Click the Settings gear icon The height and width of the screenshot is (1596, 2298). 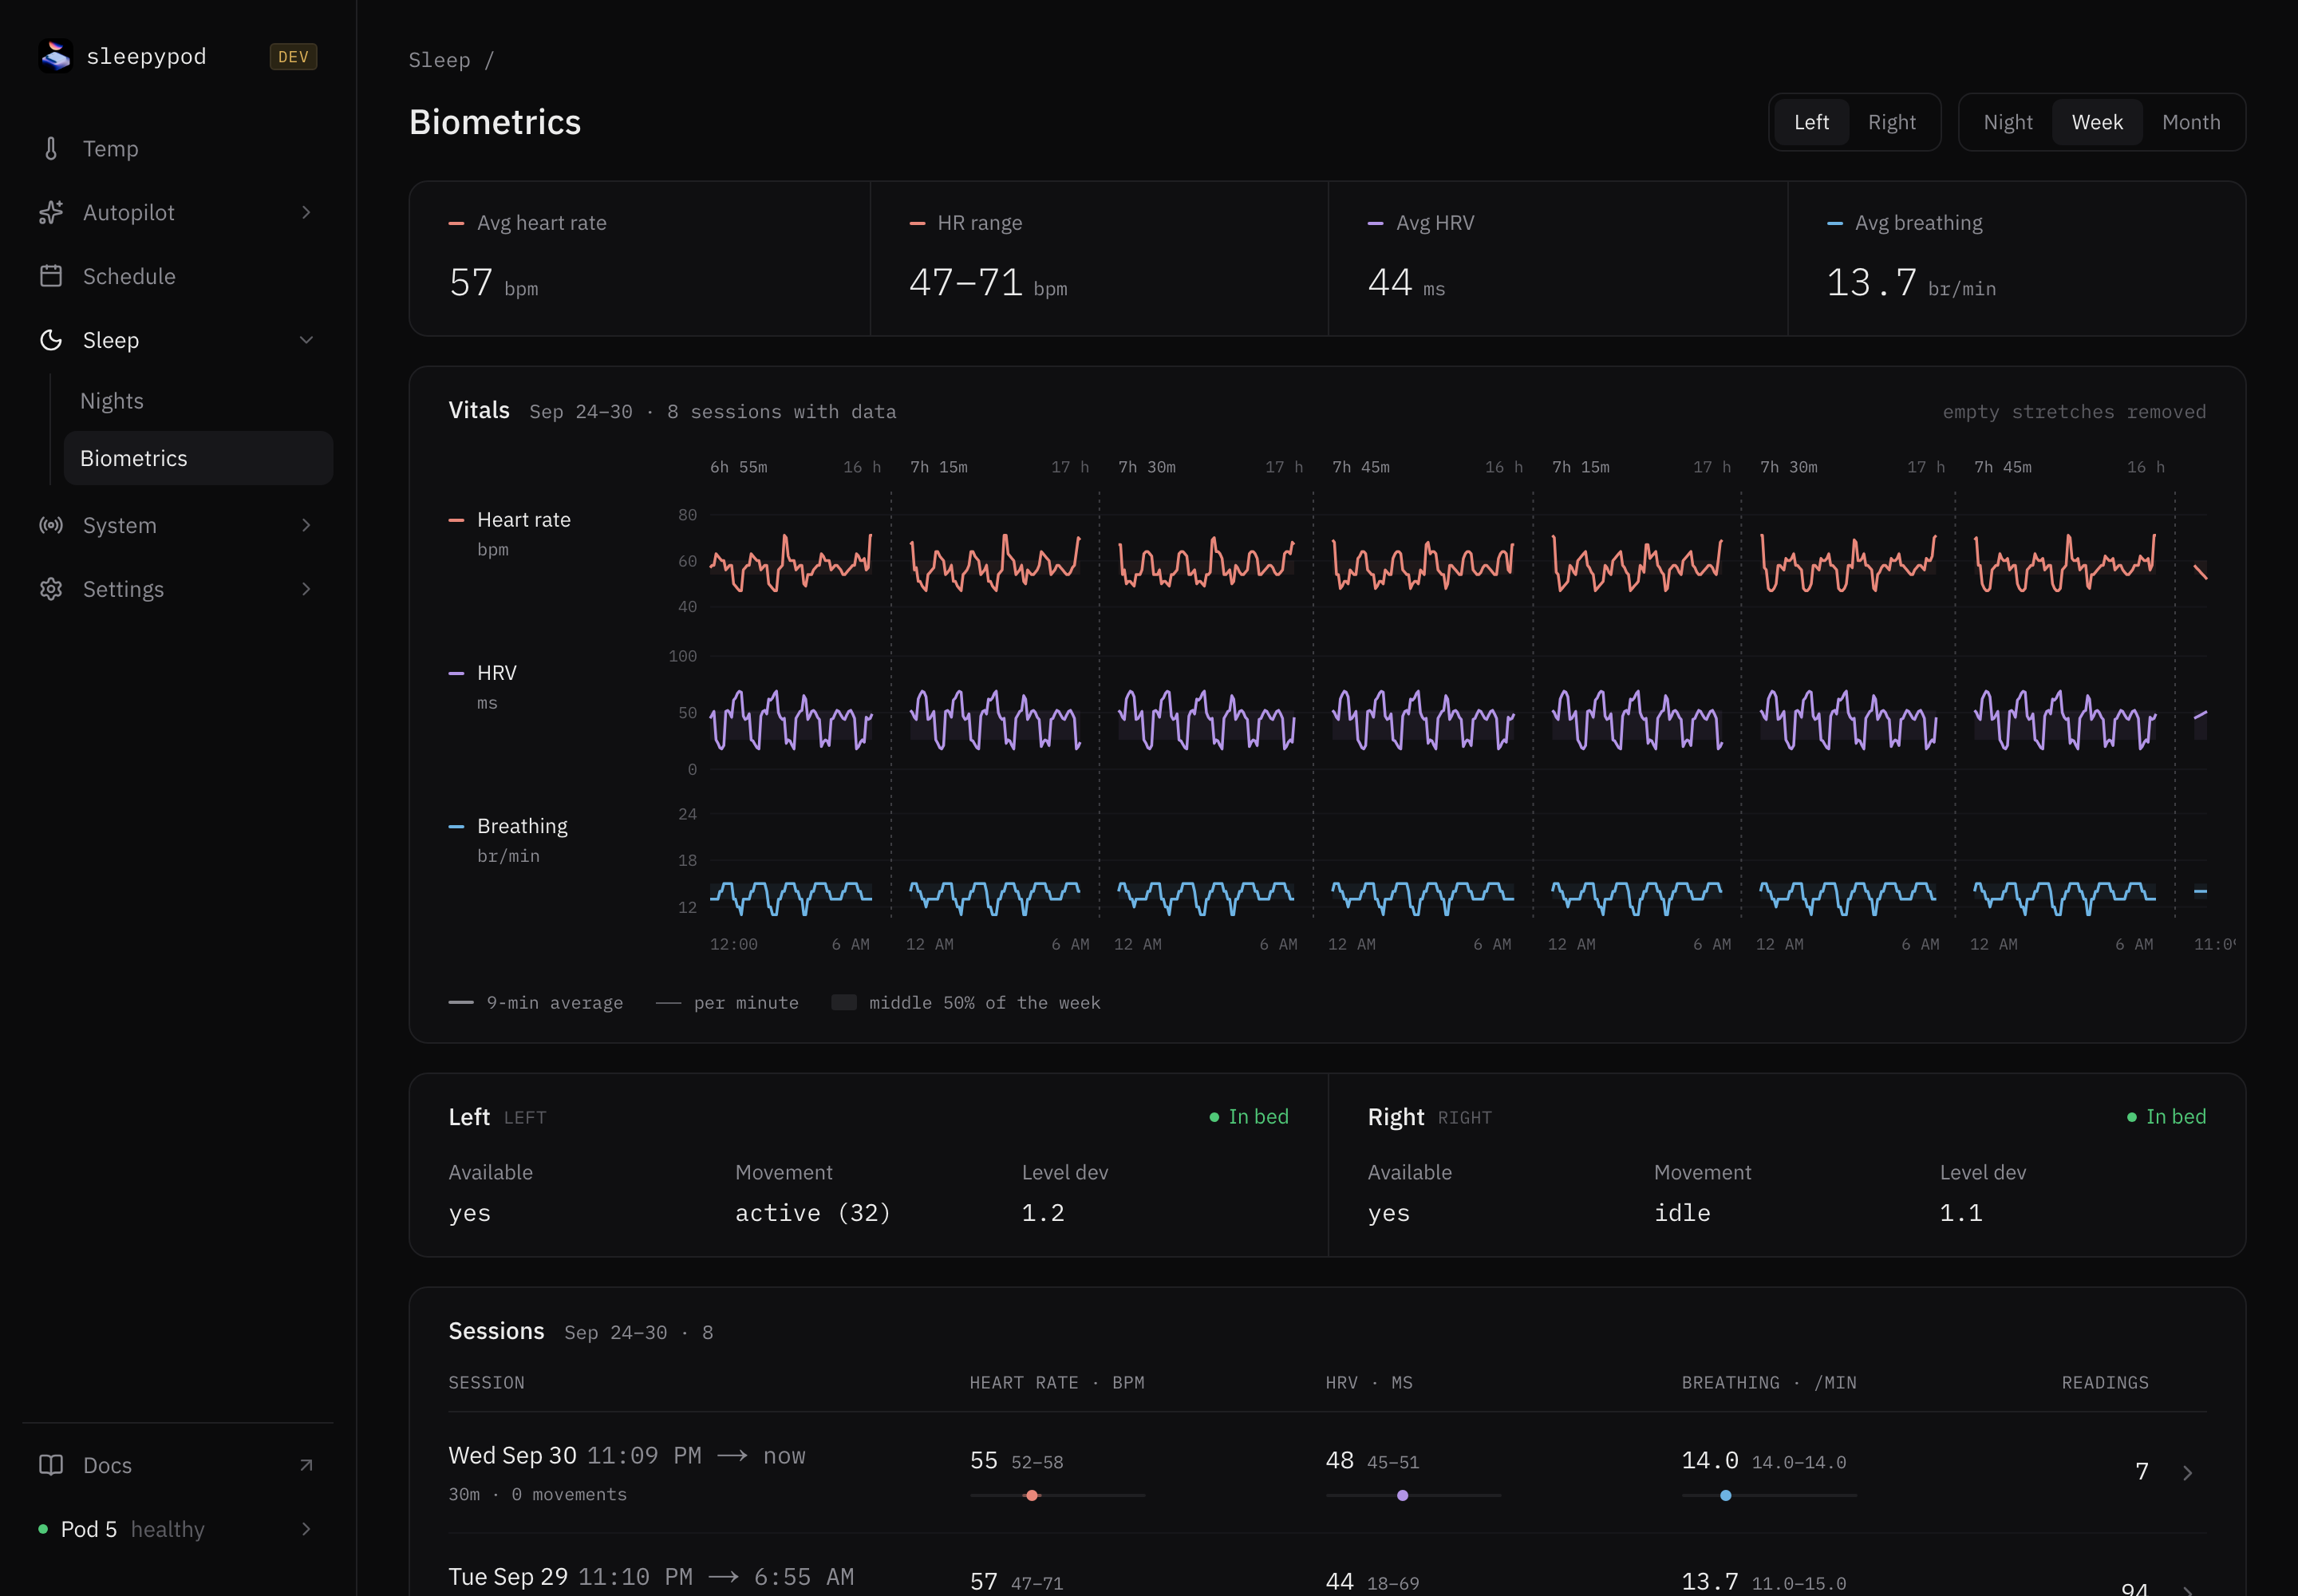pos(51,589)
